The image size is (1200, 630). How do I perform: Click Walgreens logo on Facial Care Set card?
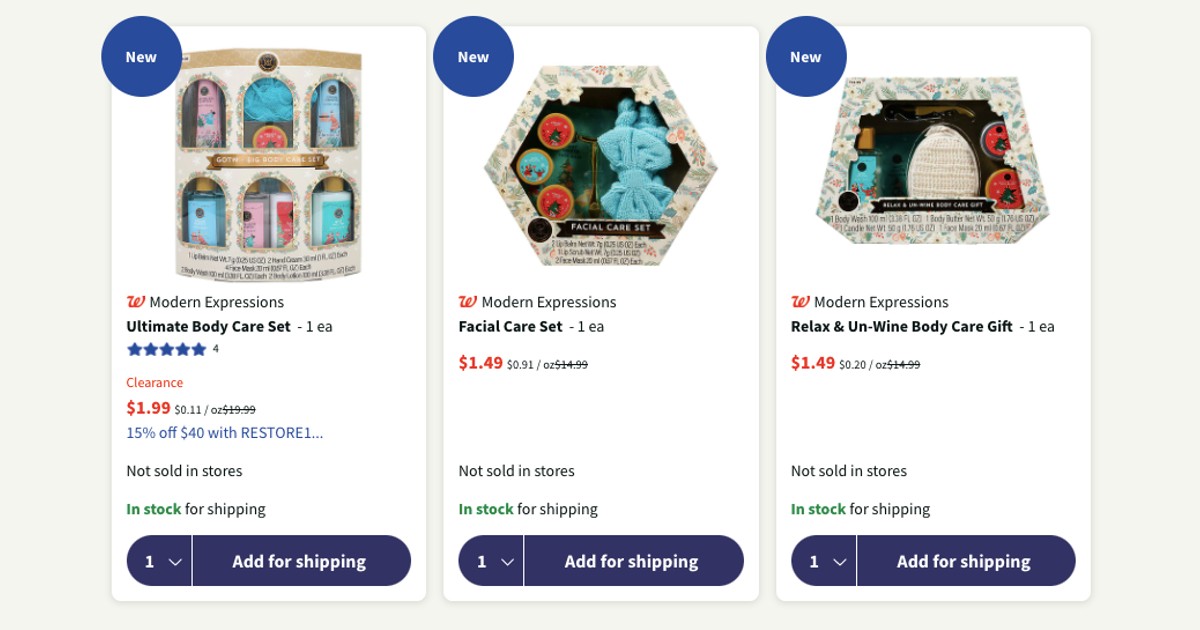coord(467,302)
